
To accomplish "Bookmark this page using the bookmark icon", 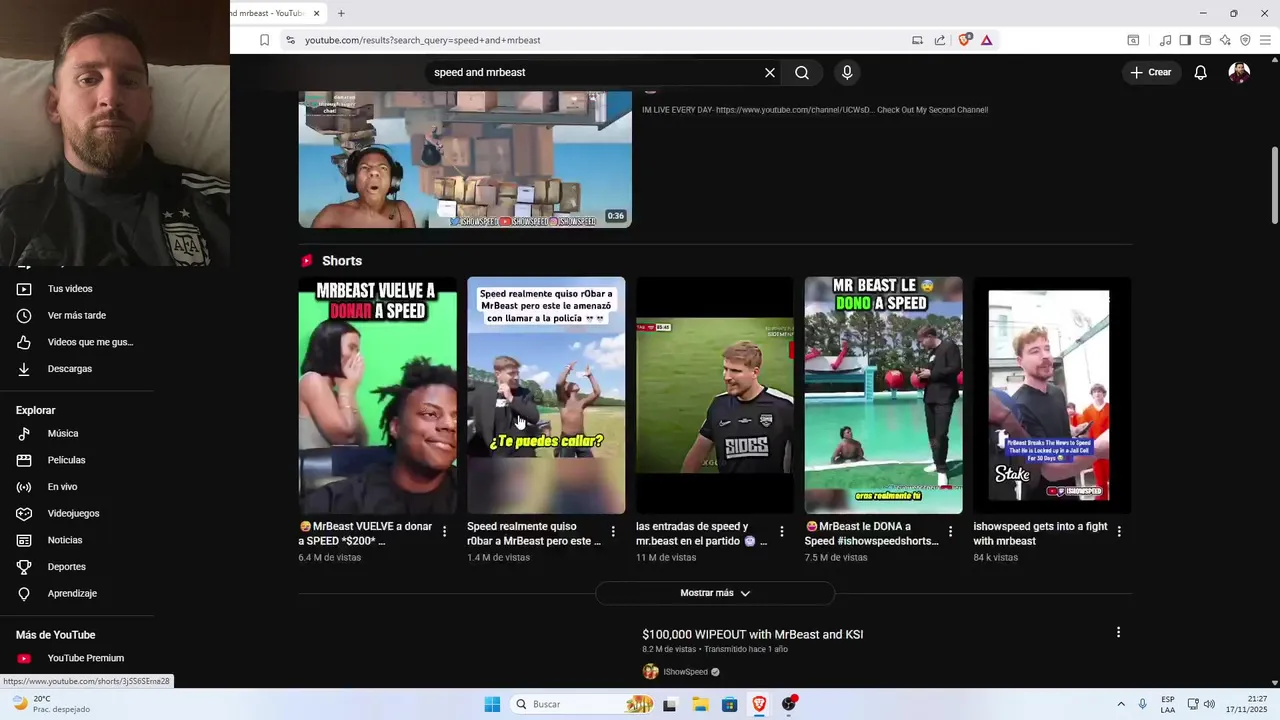I will coord(264,40).
